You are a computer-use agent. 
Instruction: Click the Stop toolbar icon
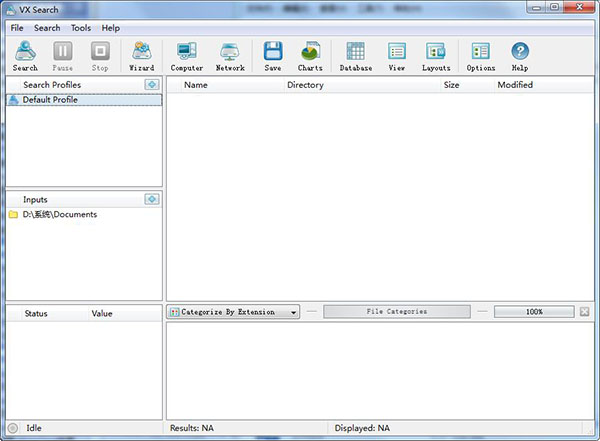pos(100,56)
